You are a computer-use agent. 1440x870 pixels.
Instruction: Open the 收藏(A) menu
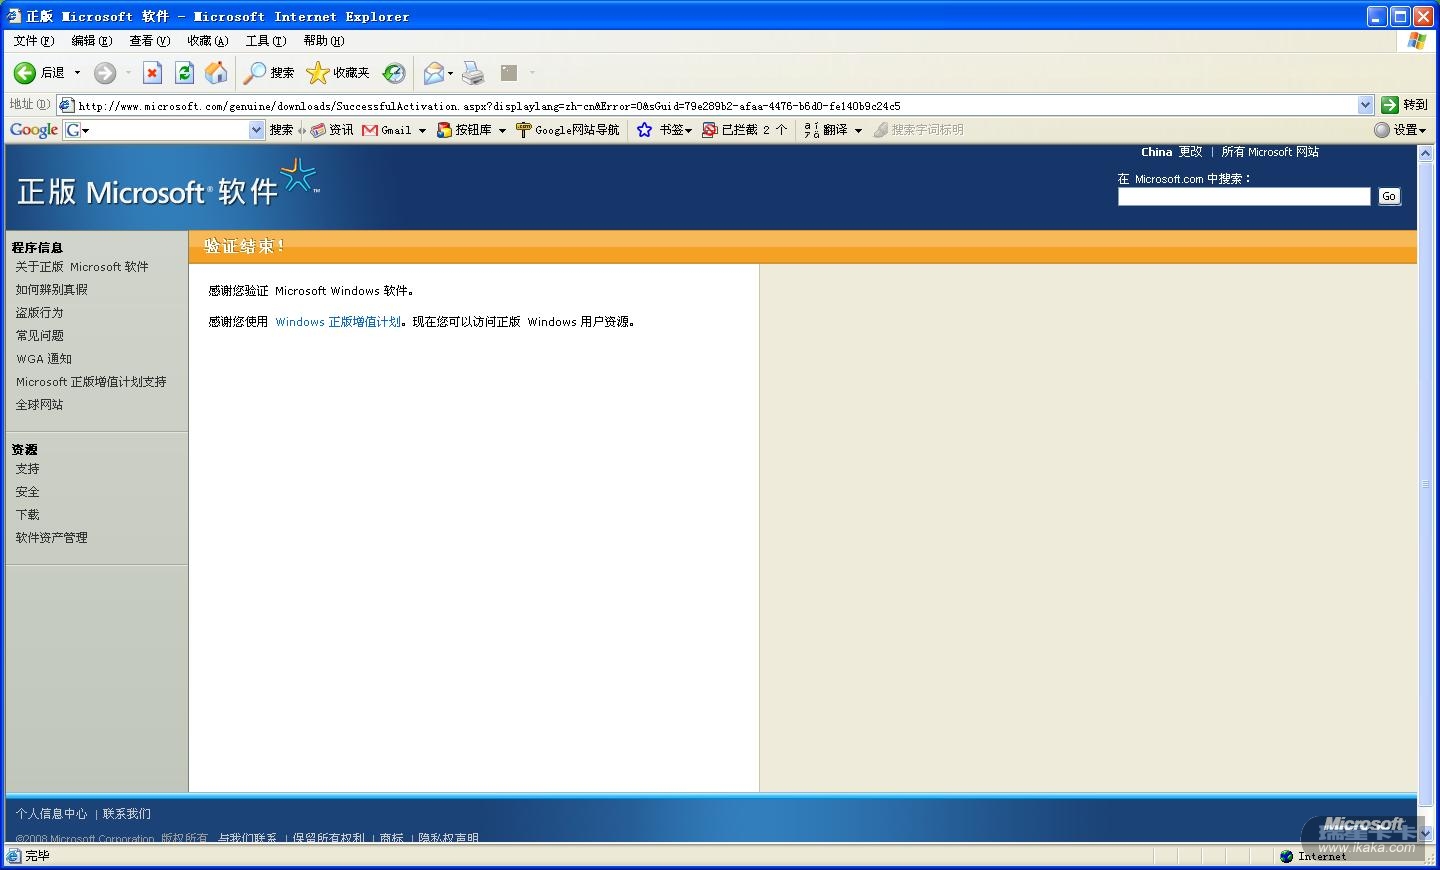[207, 41]
